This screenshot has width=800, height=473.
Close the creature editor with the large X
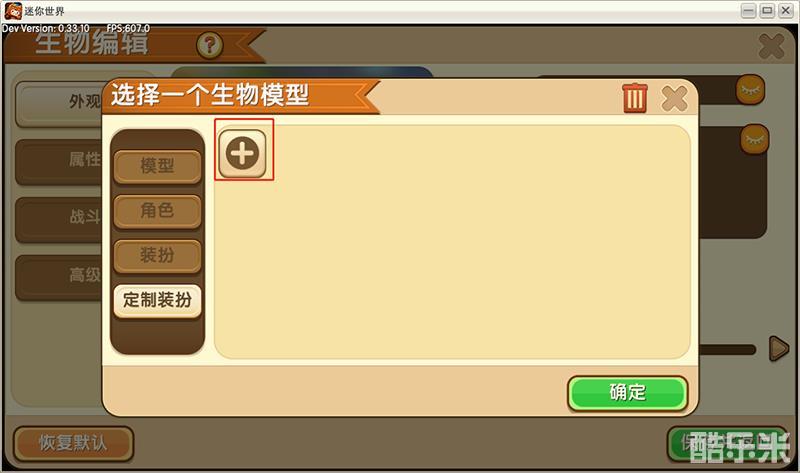[x=771, y=47]
